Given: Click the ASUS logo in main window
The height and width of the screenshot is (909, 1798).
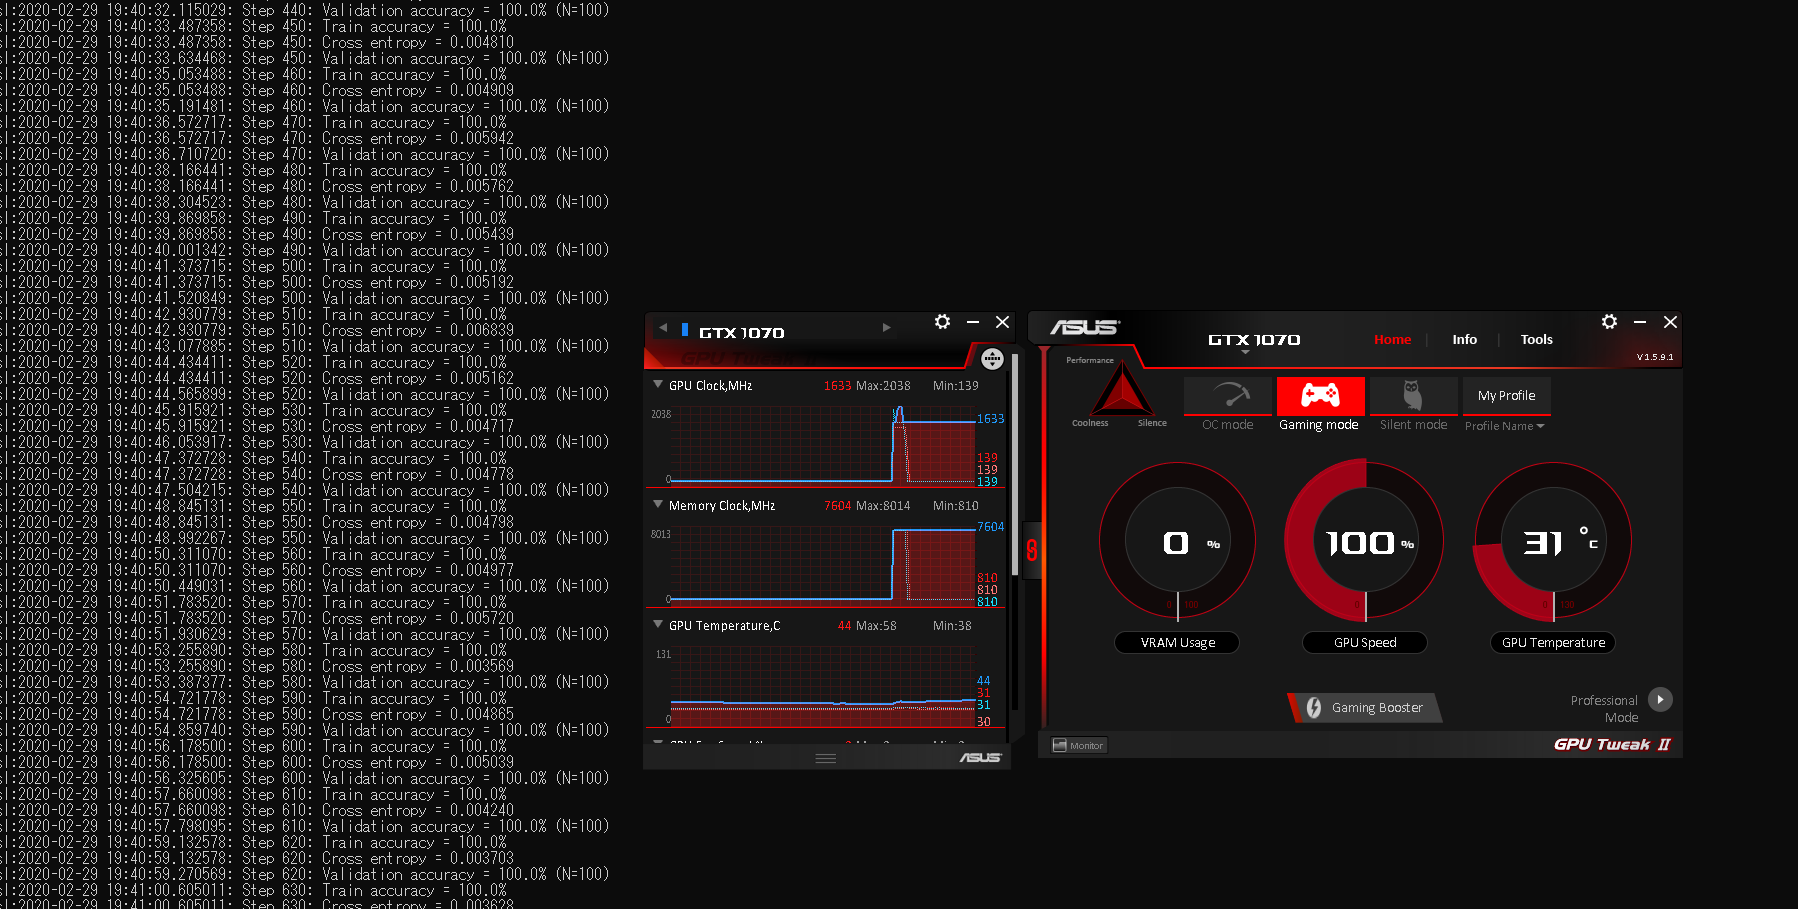Looking at the screenshot, I should 1085,327.
